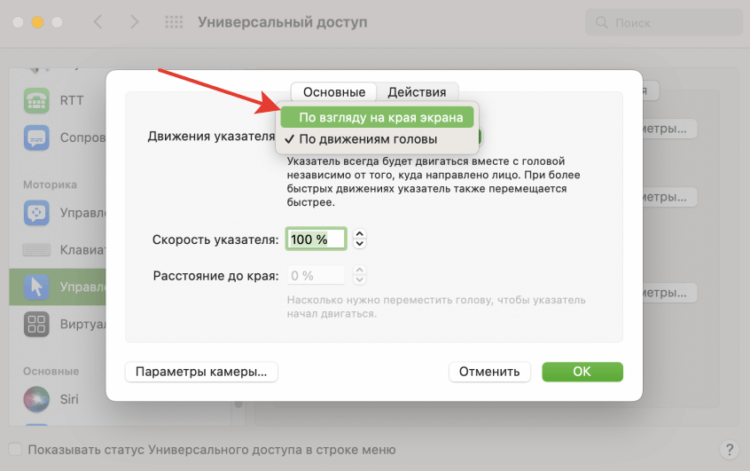
Task: Toggle showing accessibility status in menu bar
Action: coord(15,449)
